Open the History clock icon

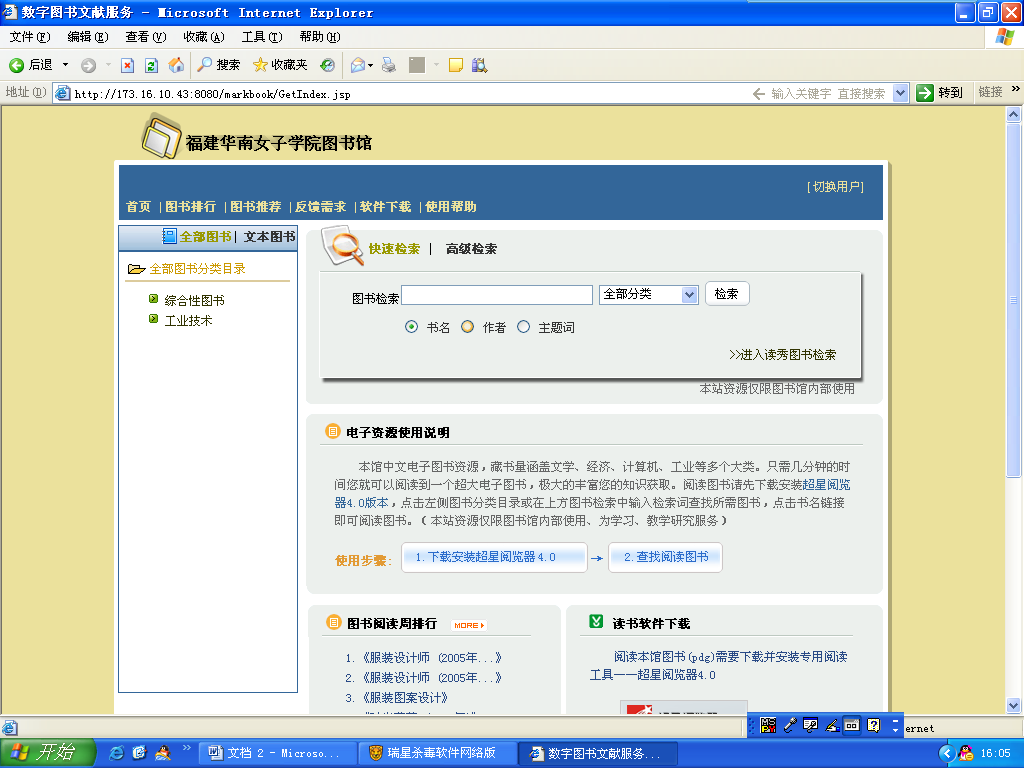pos(327,65)
